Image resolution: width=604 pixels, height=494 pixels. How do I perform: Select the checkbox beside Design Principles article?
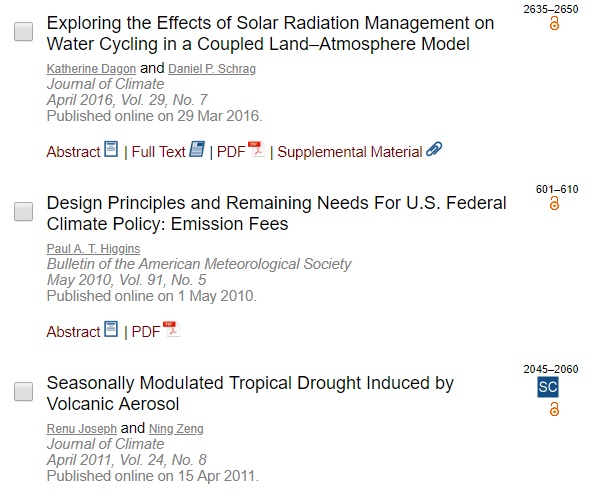tap(23, 212)
